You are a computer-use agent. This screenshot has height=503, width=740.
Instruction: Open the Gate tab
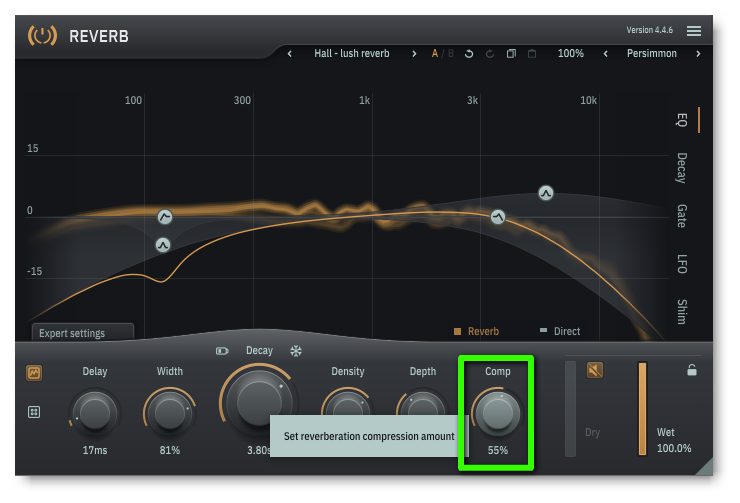click(681, 216)
